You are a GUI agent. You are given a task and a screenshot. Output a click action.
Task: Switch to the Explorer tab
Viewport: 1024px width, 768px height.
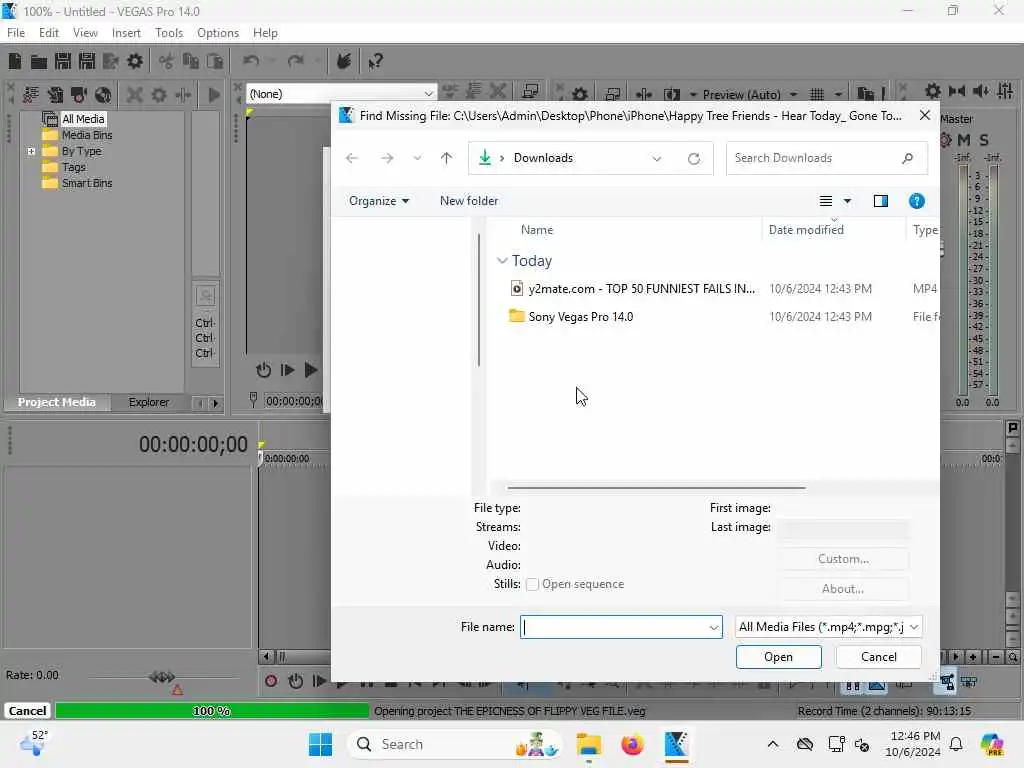[148, 402]
